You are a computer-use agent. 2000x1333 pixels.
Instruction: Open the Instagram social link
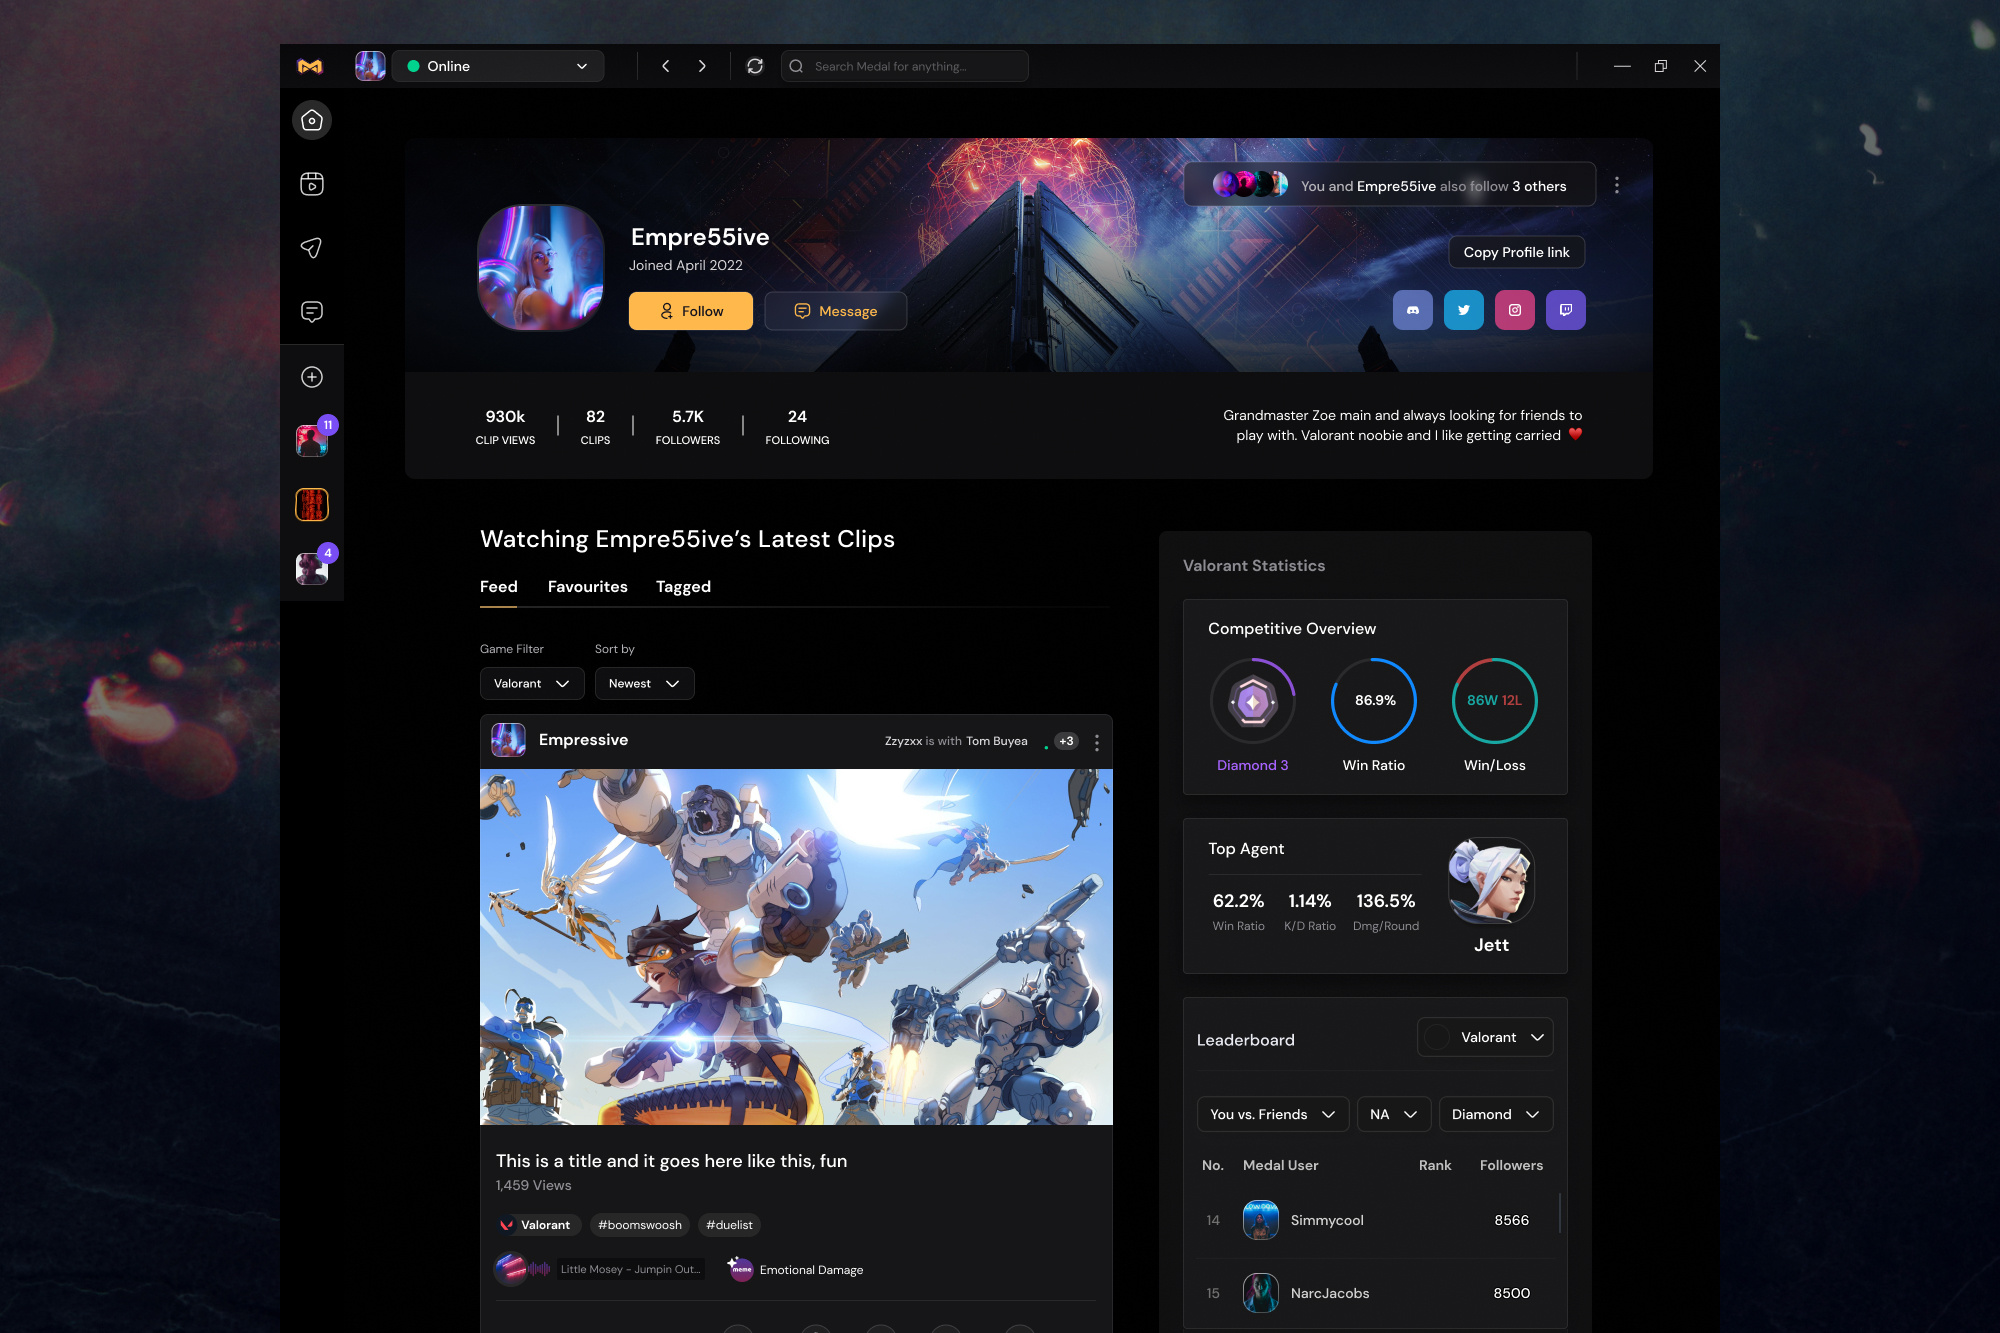coord(1515,310)
